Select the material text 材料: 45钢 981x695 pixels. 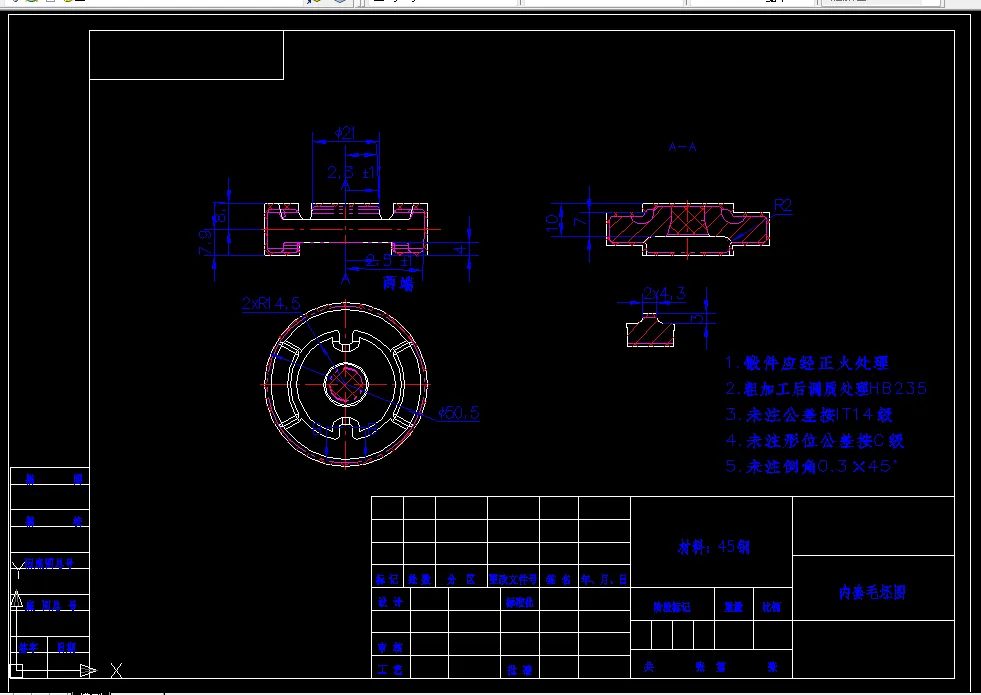point(713,547)
